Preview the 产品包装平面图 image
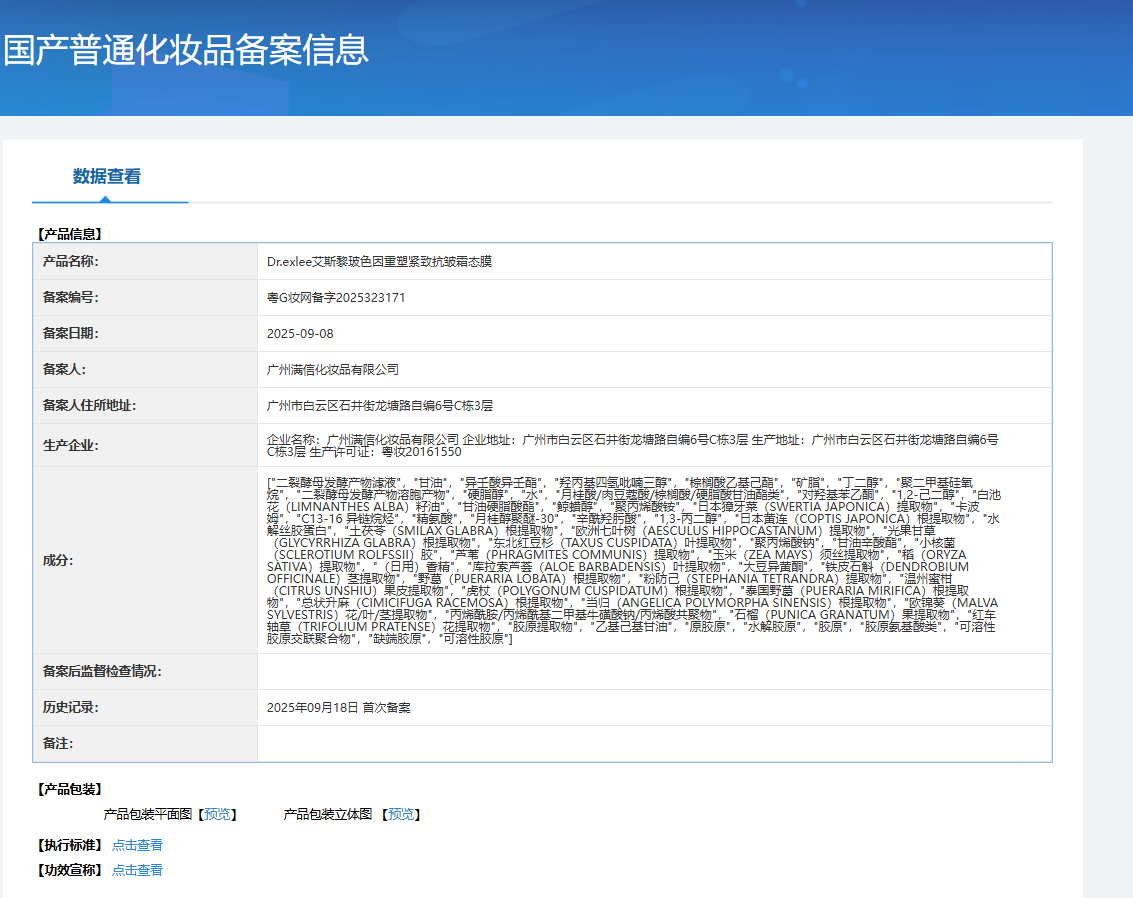Screen dimensions: 1133x898 pyautogui.click(x=217, y=814)
